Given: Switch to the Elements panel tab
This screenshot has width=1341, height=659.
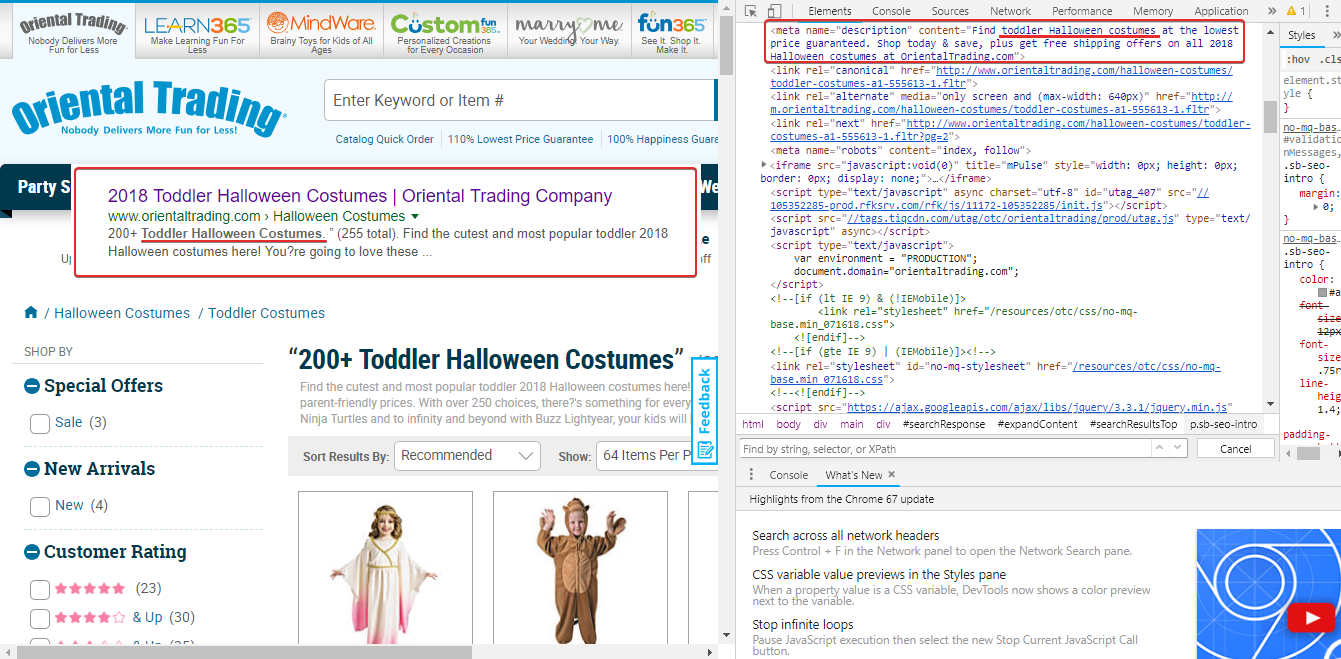Looking at the screenshot, I should pyautogui.click(x=829, y=11).
